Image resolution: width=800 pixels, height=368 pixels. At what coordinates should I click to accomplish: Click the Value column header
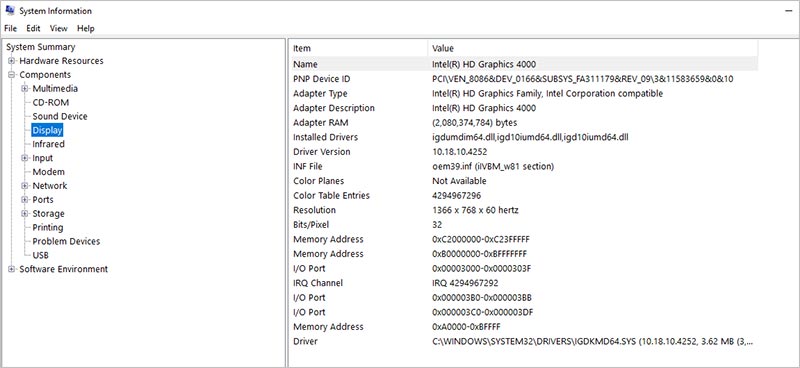click(x=593, y=48)
